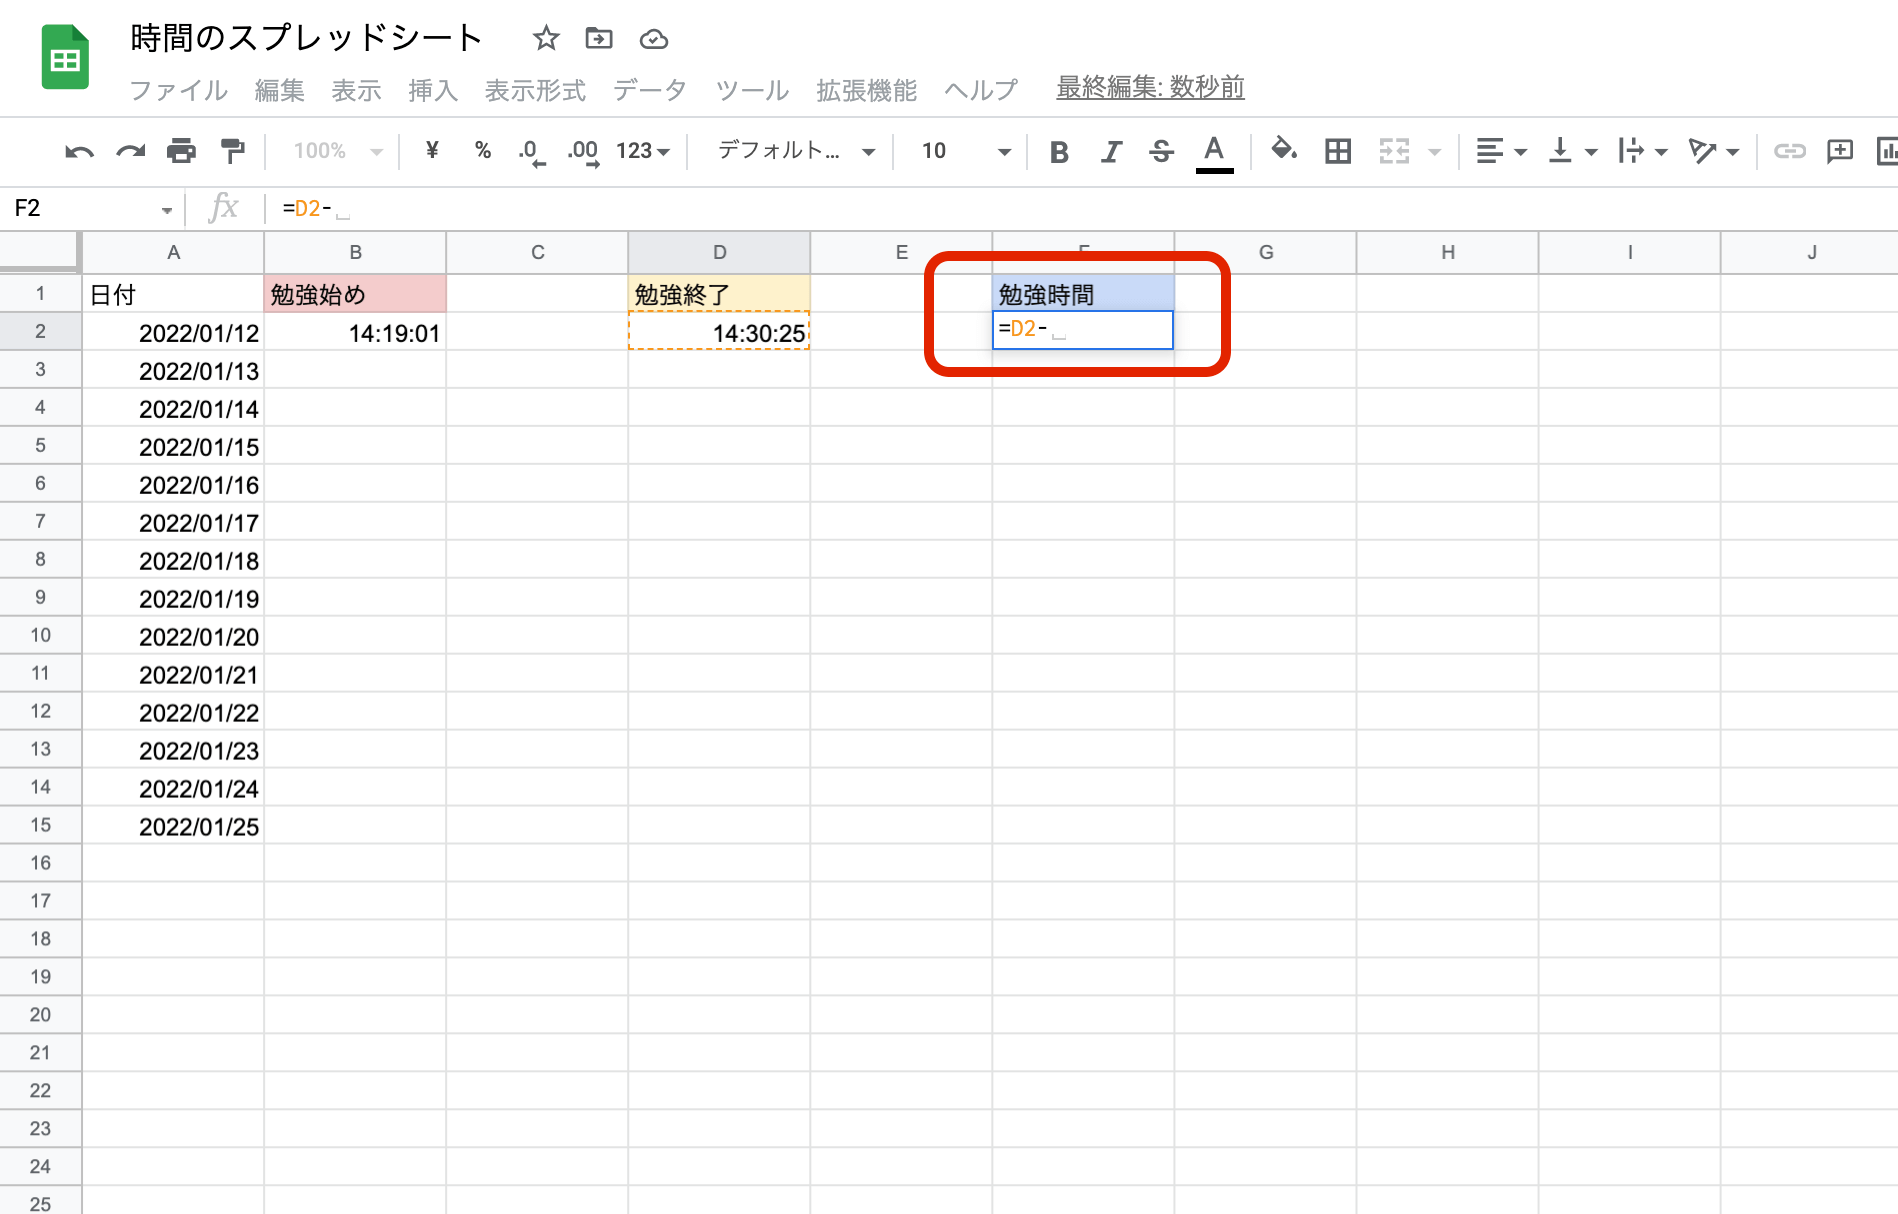The width and height of the screenshot is (1898, 1214).
Task: Check cloud save status icon
Action: 654,39
